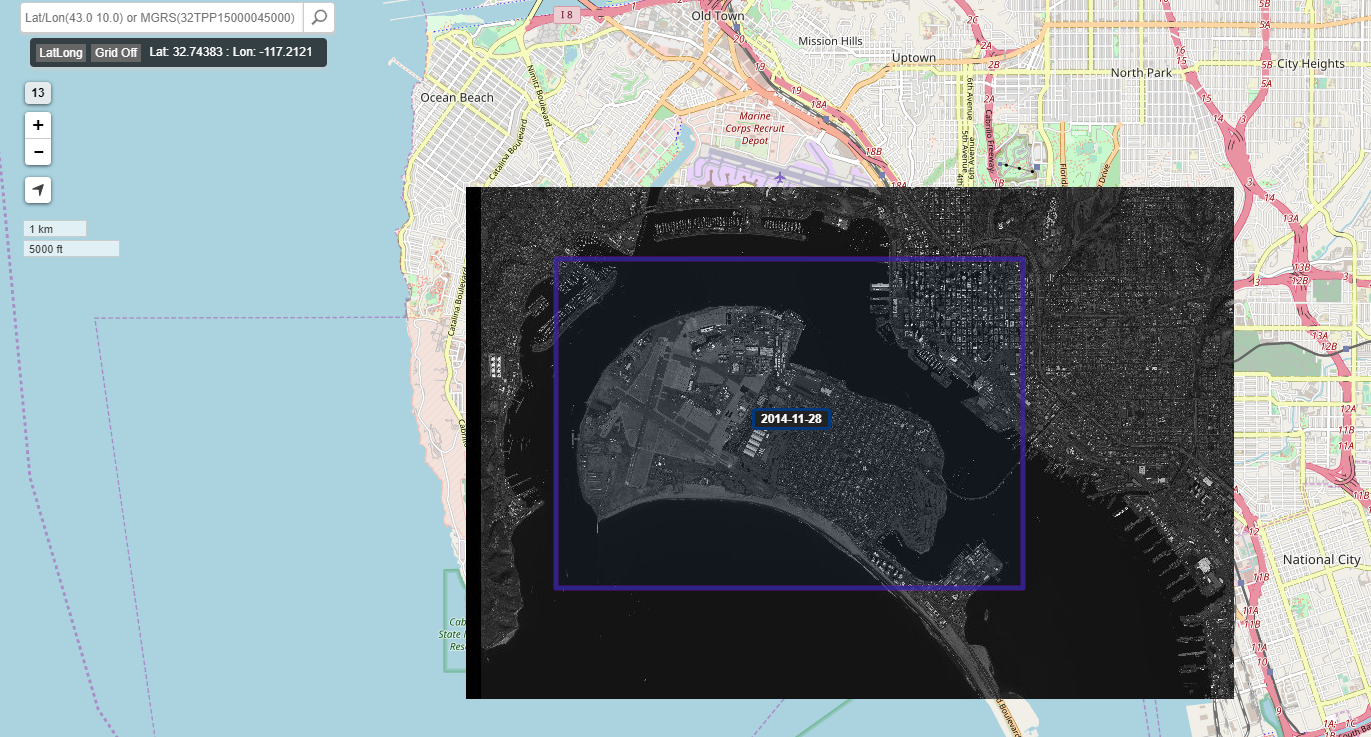Click the Ocean Beach map label
Viewport: 1371px width, 737px height.
coord(457,98)
